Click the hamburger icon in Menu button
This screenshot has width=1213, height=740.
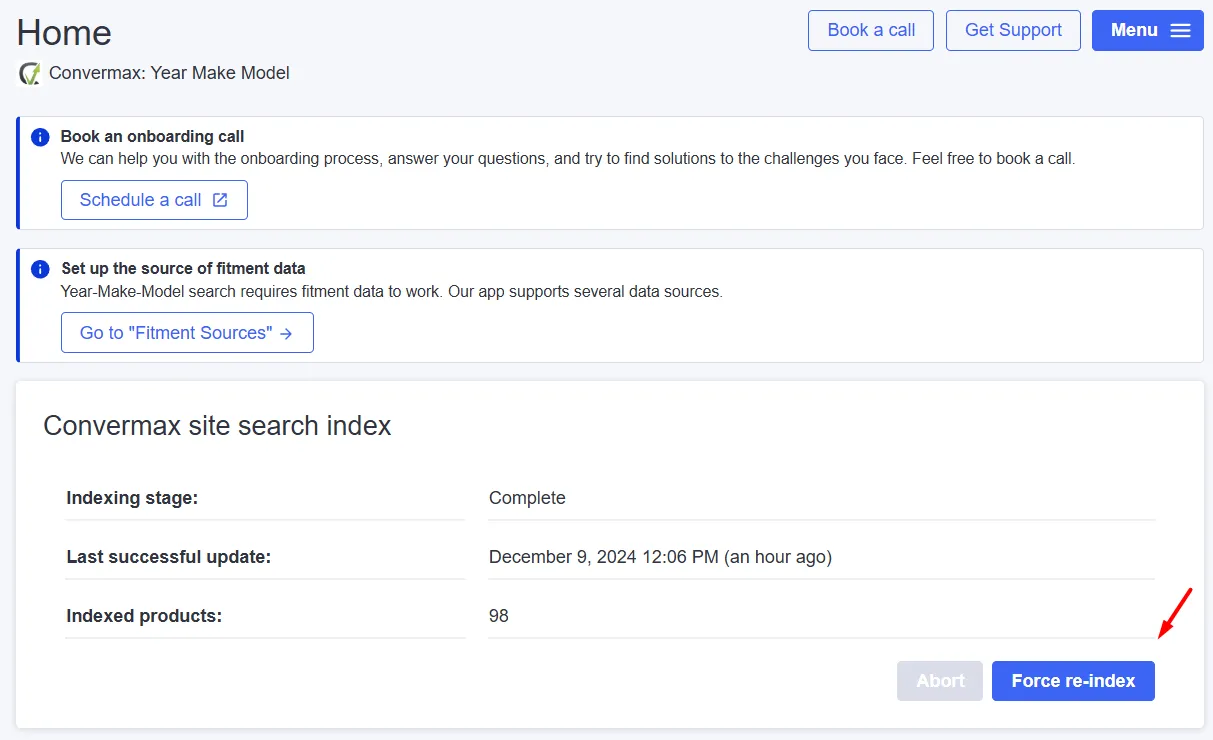pos(1180,30)
